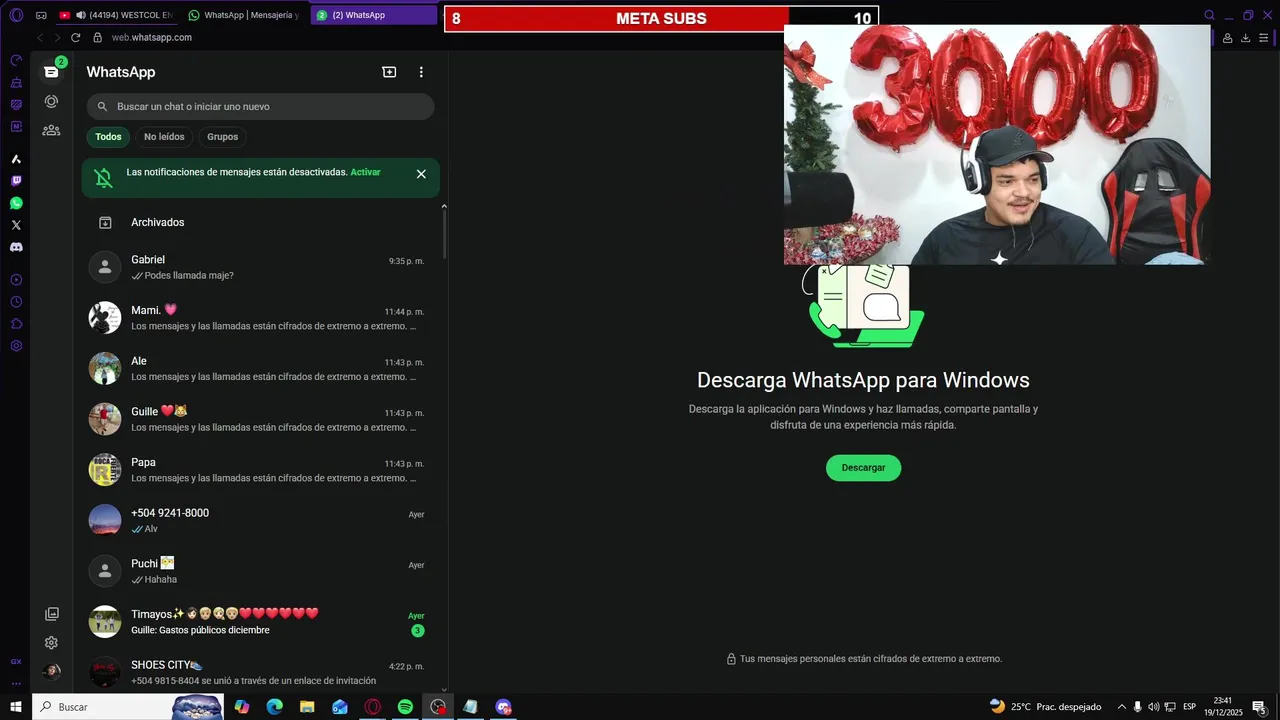1280x720 pixels.
Task: Go back with the browser back arrow
Action: click(x=40, y=37)
